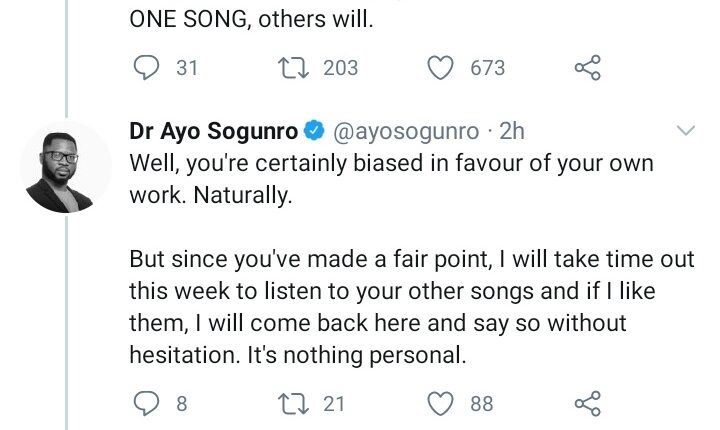Expand the tweet options chevron menu

(687, 132)
